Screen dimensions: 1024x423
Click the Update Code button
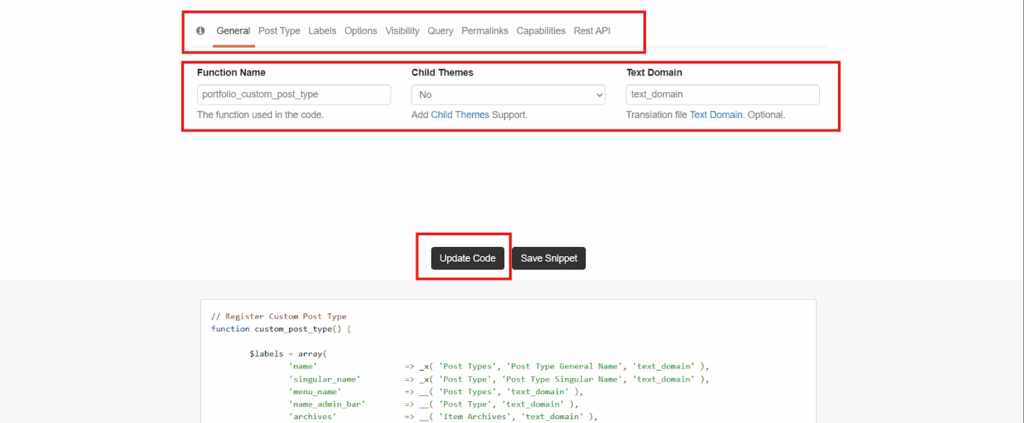coord(468,258)
